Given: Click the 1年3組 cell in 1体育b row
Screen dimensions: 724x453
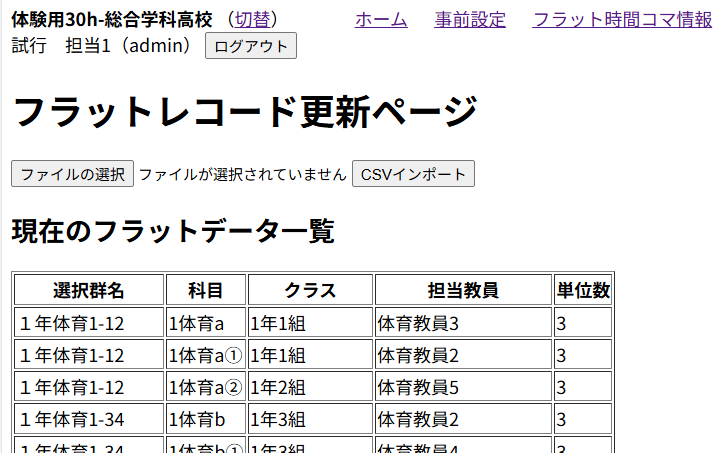Looking at the screenshot, I should pyautogui.click(x=278, y=419).
